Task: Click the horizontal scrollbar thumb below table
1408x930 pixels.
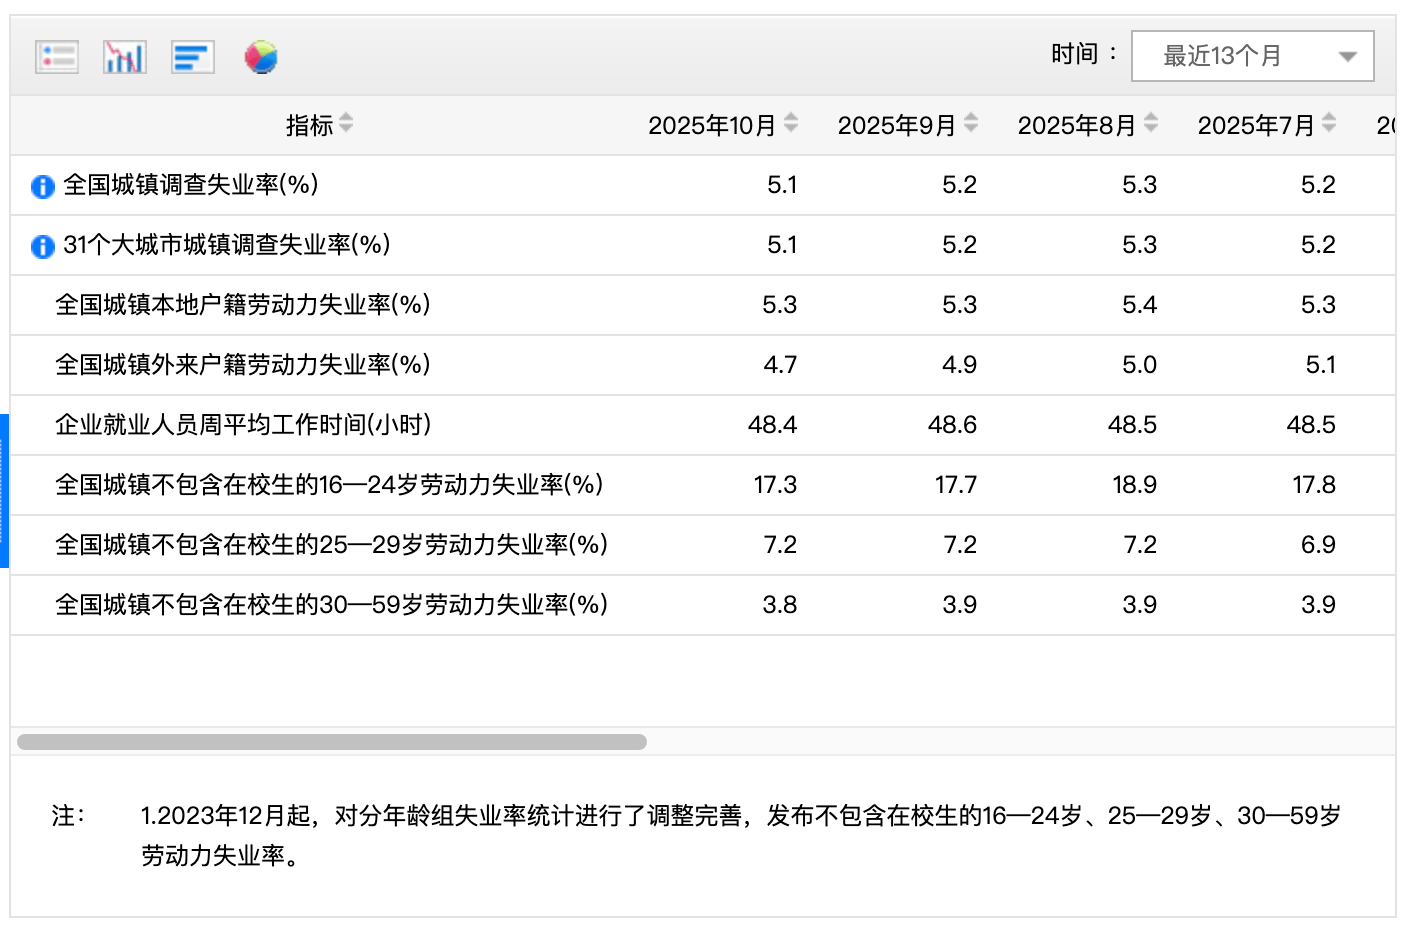Action: coord(332,742)
